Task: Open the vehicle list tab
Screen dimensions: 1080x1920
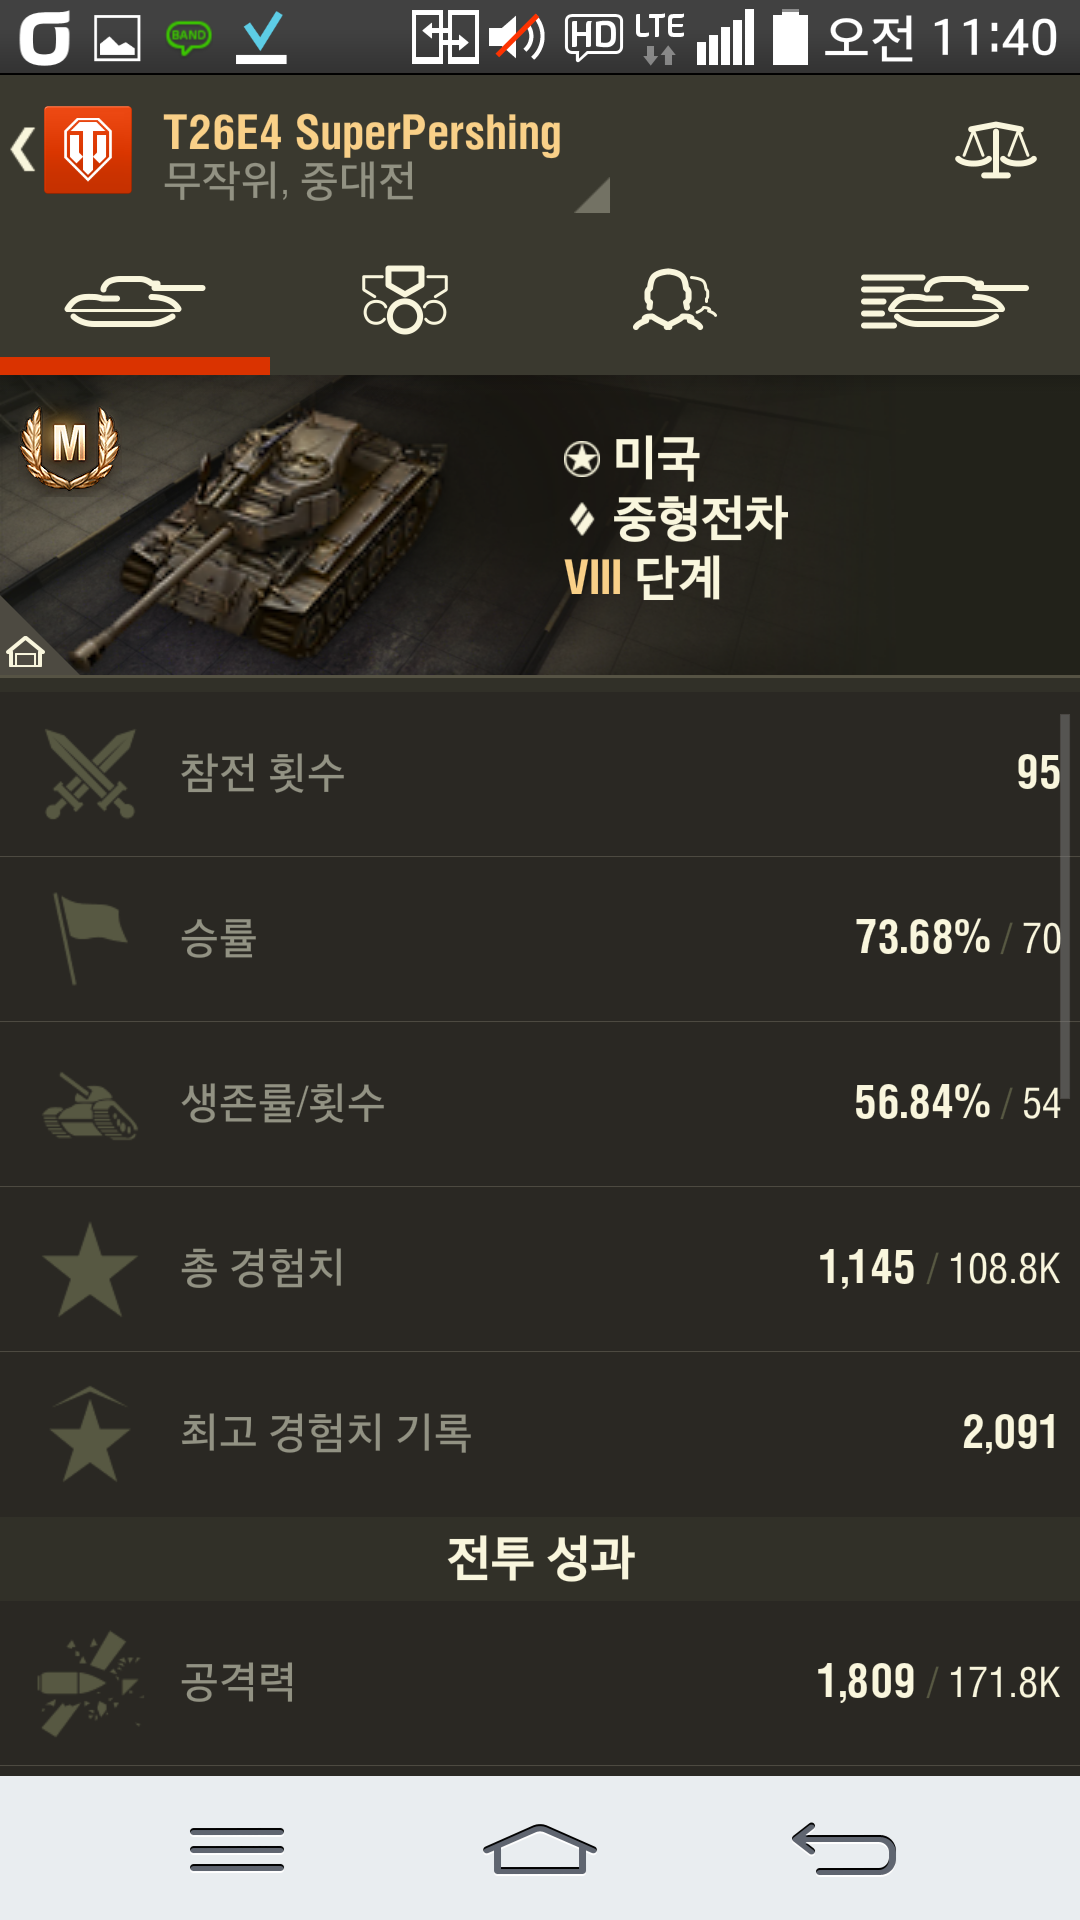Action: pos(944,301)
